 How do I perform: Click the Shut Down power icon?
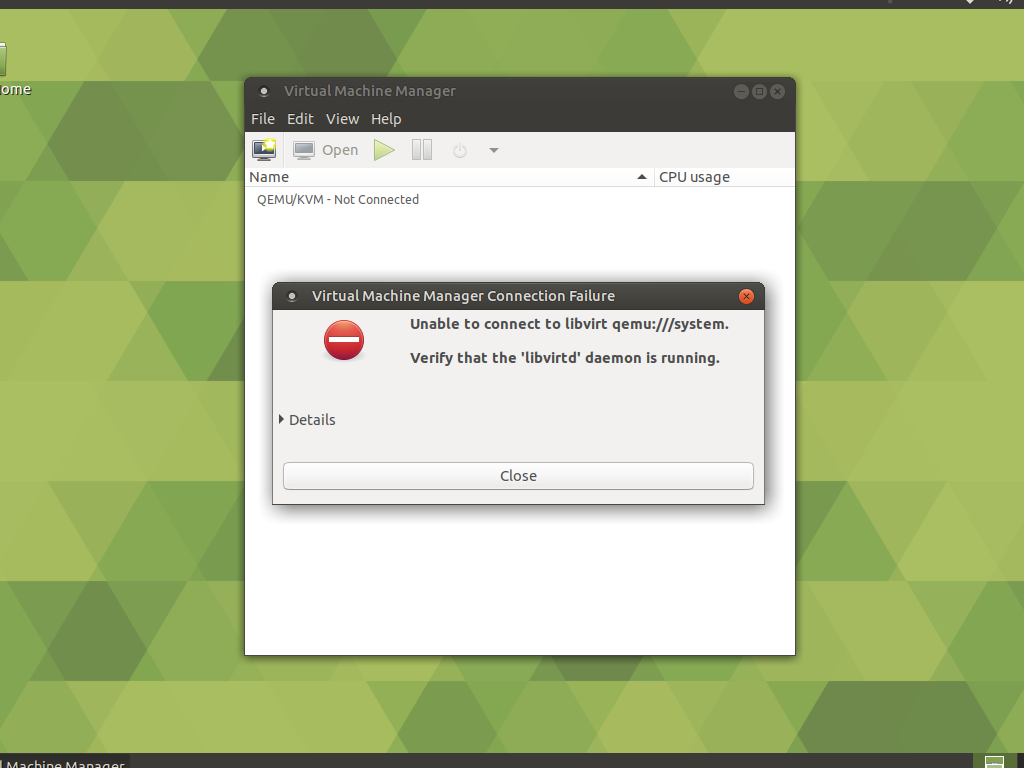[x=458, y=149]
